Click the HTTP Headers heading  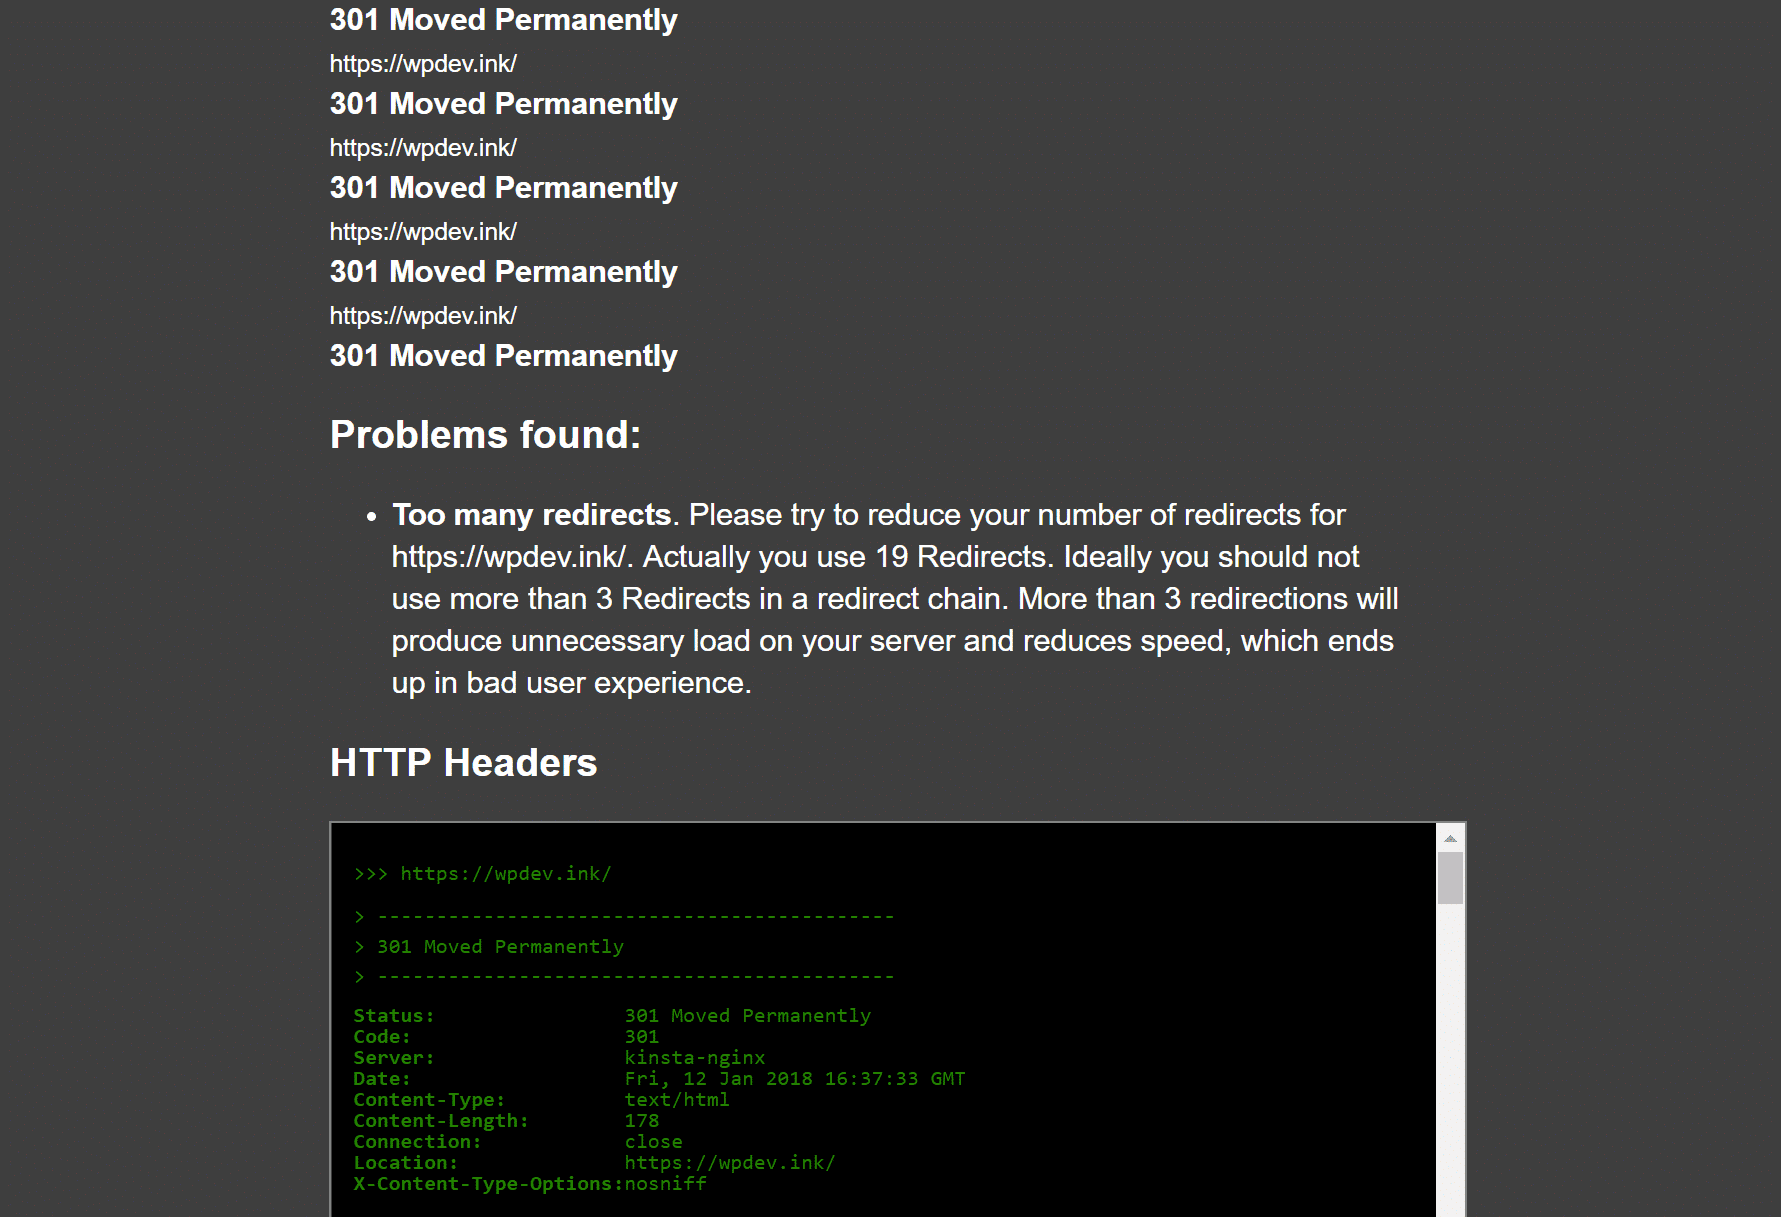pyautogui.click(x=463, y=763)
